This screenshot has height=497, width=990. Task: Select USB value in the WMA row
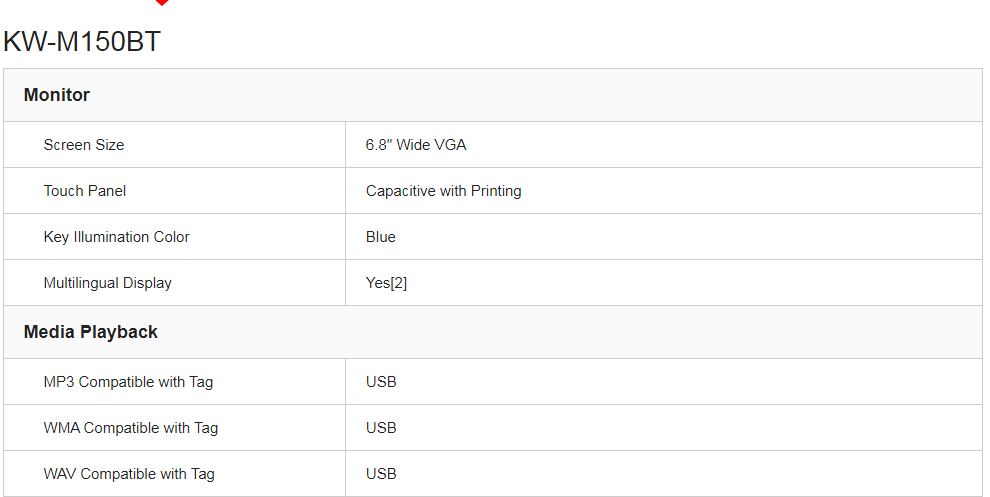(x=381, y=428)
